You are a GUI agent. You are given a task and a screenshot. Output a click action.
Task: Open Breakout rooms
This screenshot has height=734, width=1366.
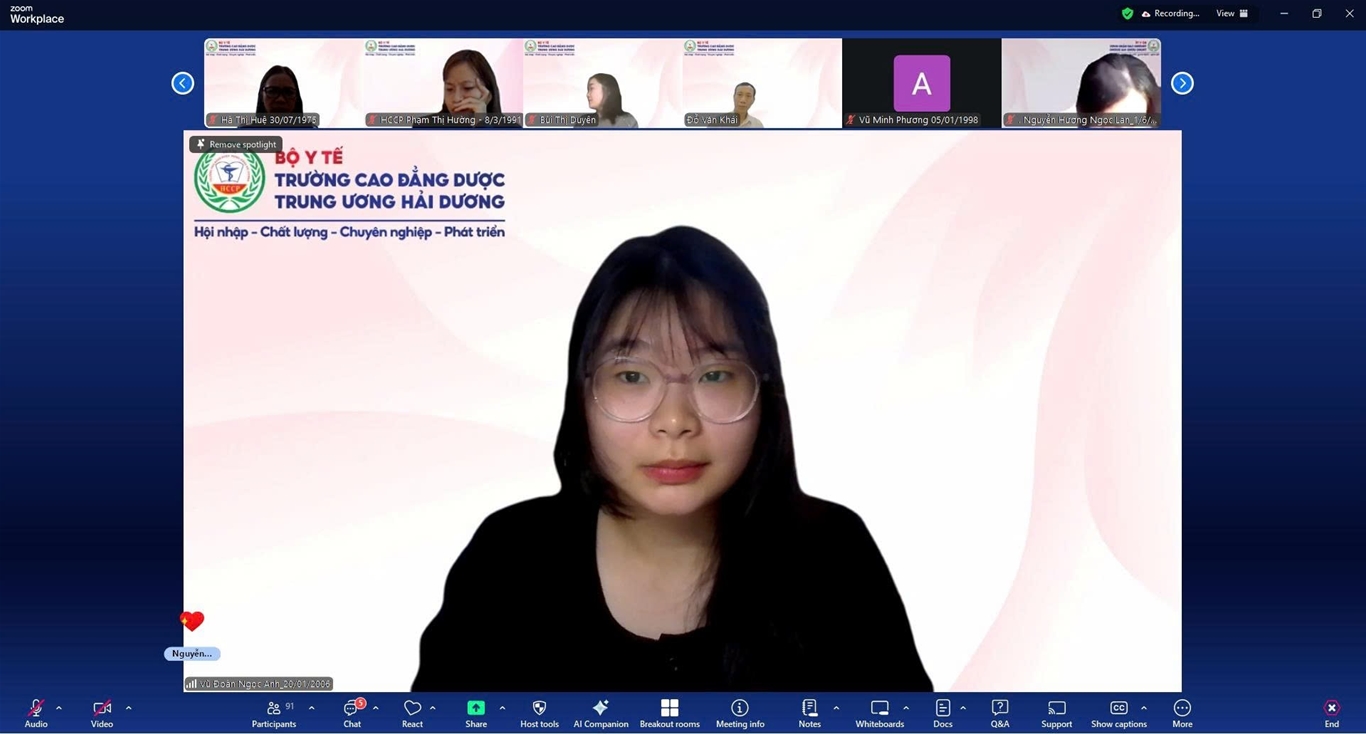pyautogui.click(x=669, y=713)
